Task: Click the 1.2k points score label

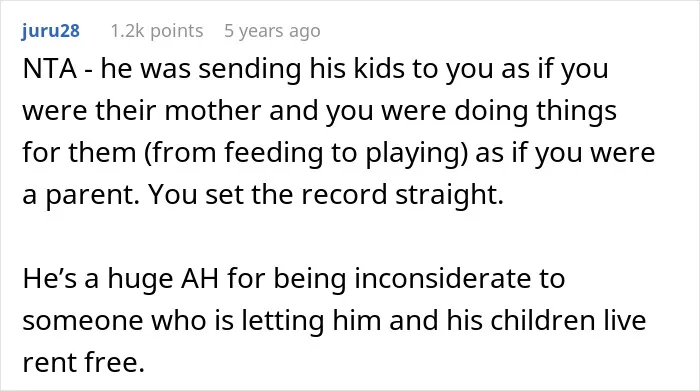Action: pyautogui.click(x=157, y=31)
